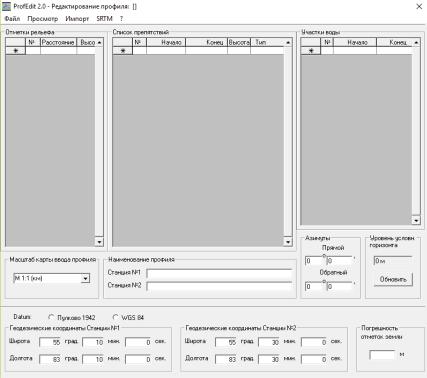This screenshot has width=427, height=378.
Task: Click the Обратный azimuth minutes field
Action: 339,286
